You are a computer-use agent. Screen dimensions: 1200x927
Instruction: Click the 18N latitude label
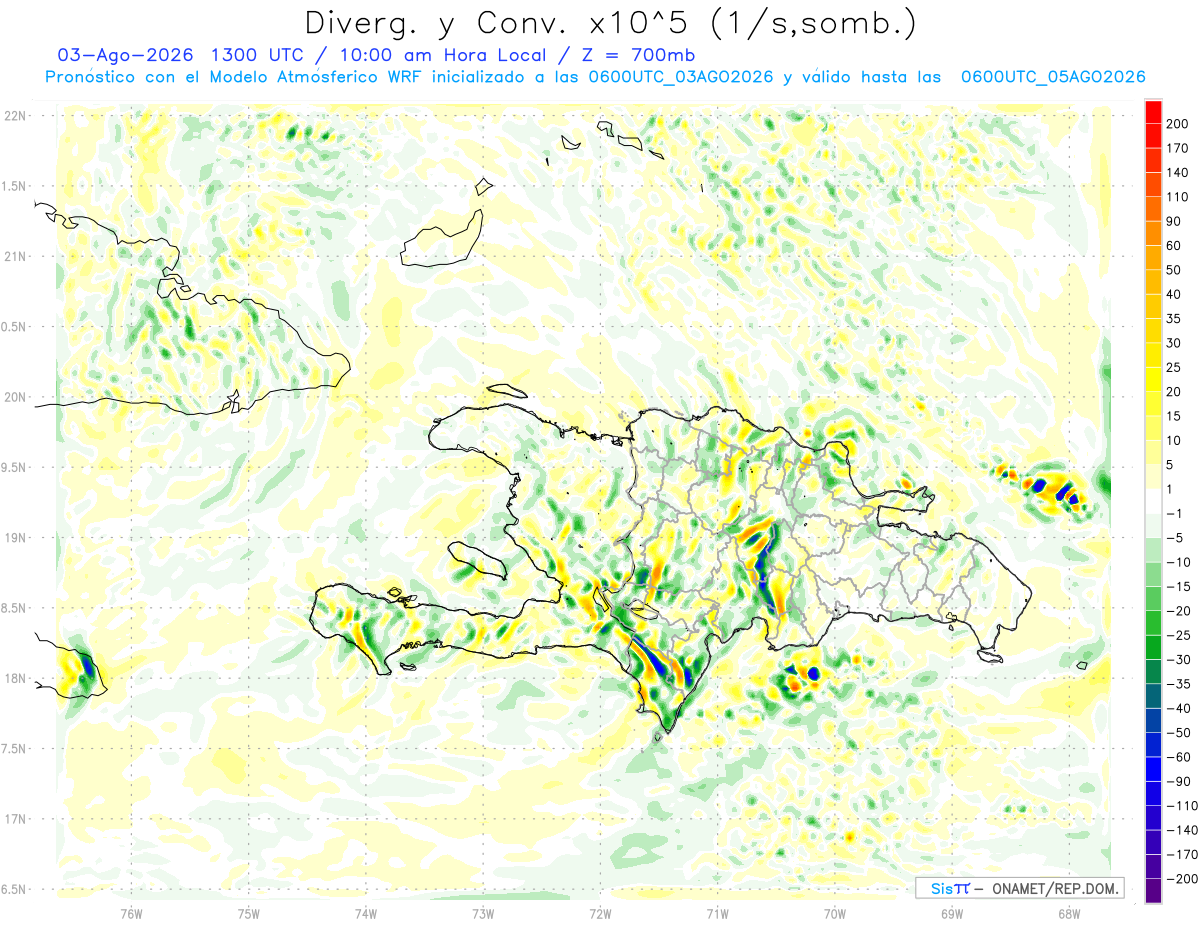[15, 680]
